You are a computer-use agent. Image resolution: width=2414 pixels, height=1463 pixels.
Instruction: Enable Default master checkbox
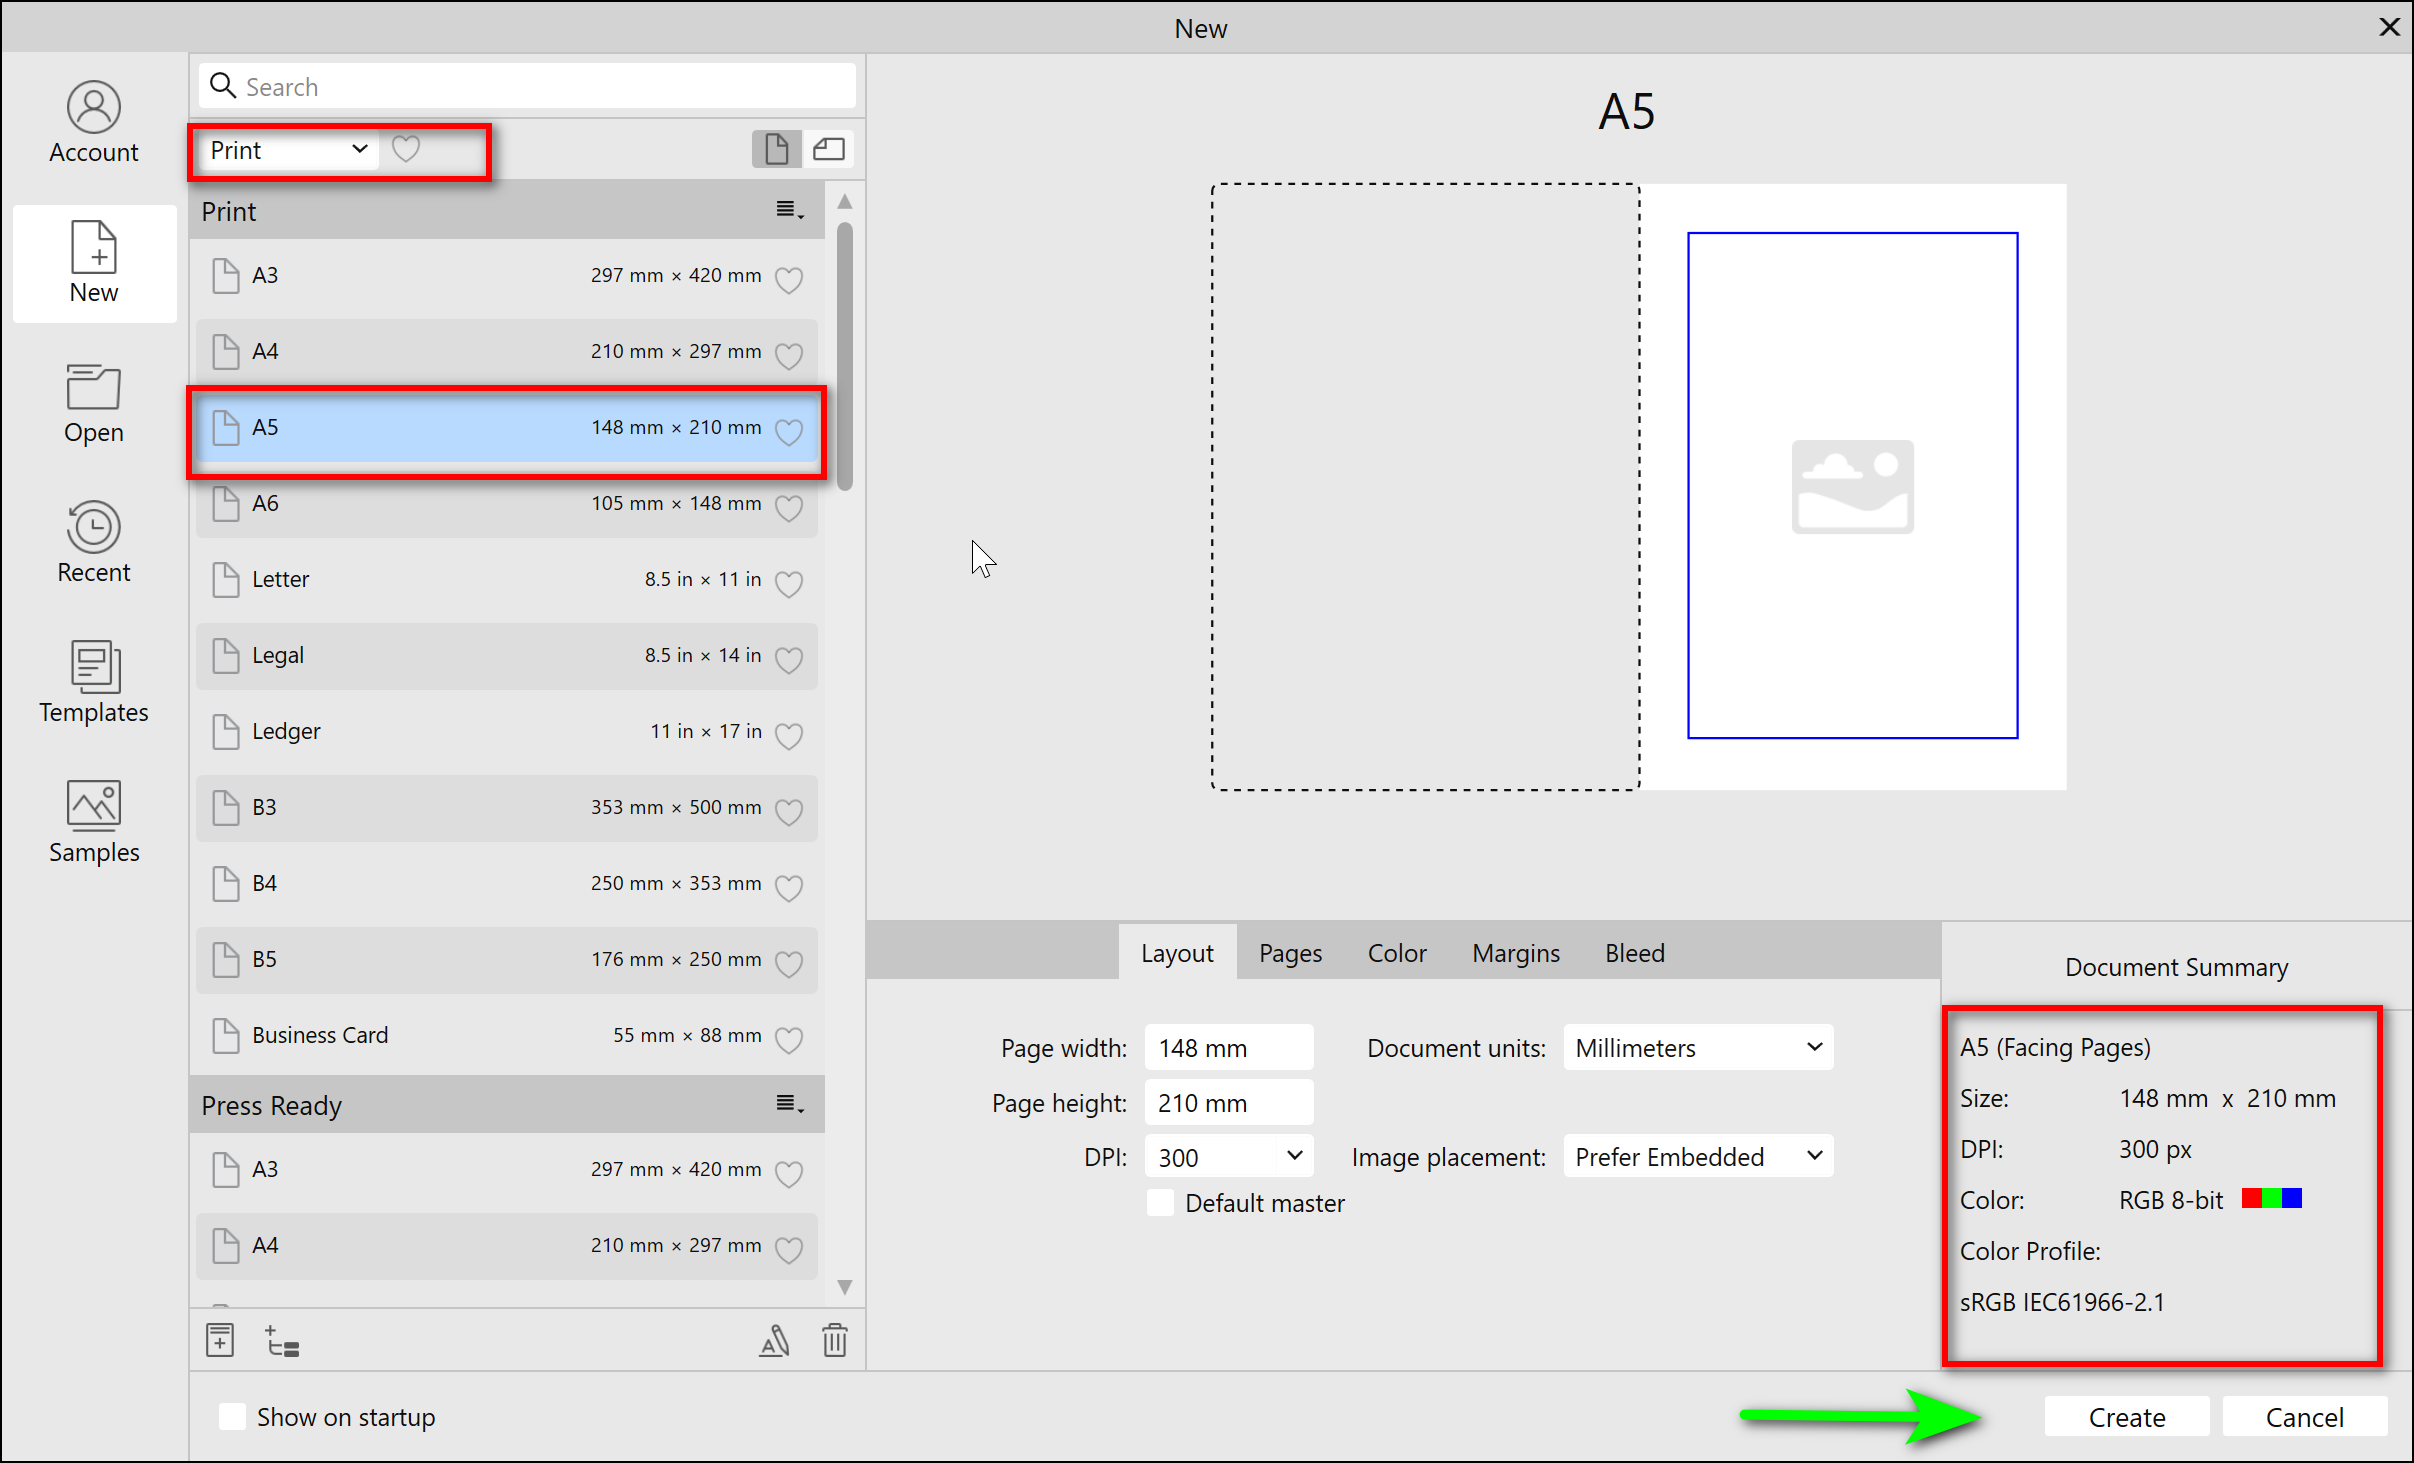click(1160, 1202)
